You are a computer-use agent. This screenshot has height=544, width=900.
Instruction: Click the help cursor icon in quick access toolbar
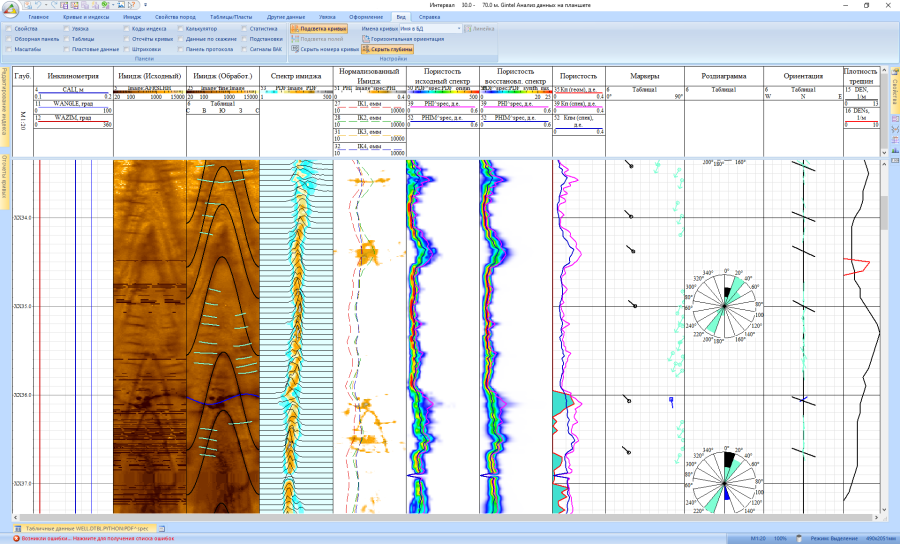(132, 5)
